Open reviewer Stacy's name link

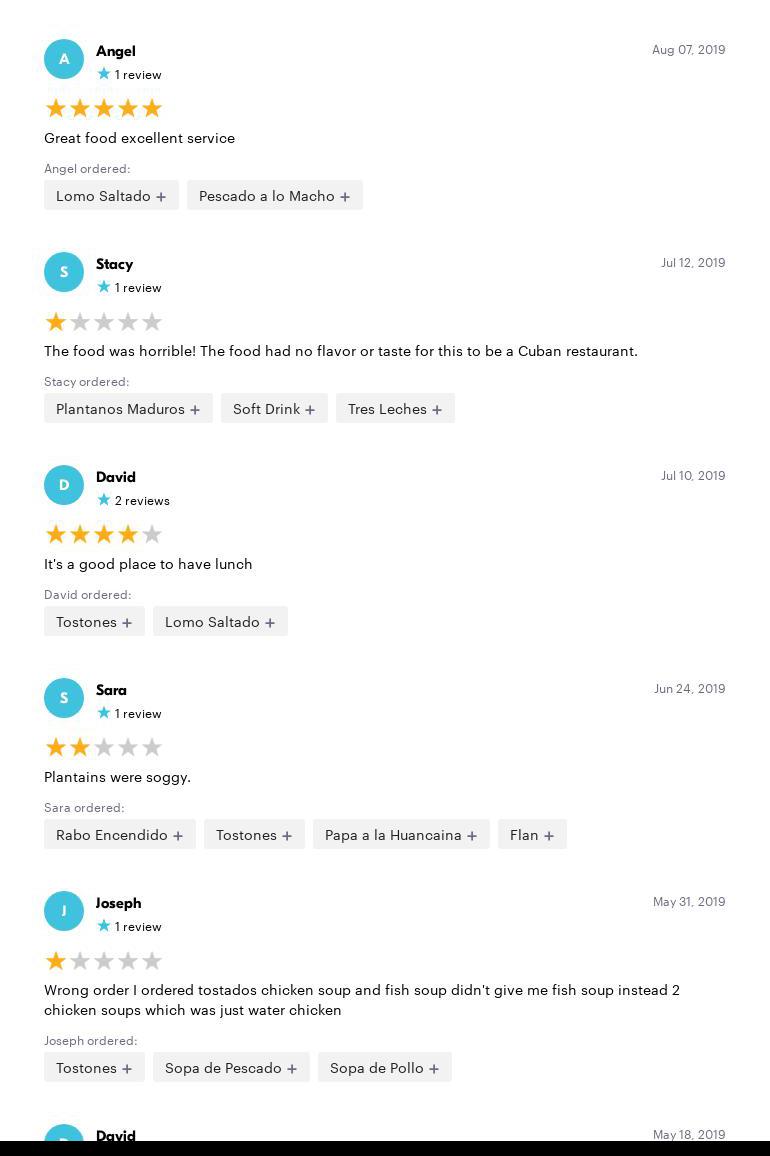[x=114, y=264]
